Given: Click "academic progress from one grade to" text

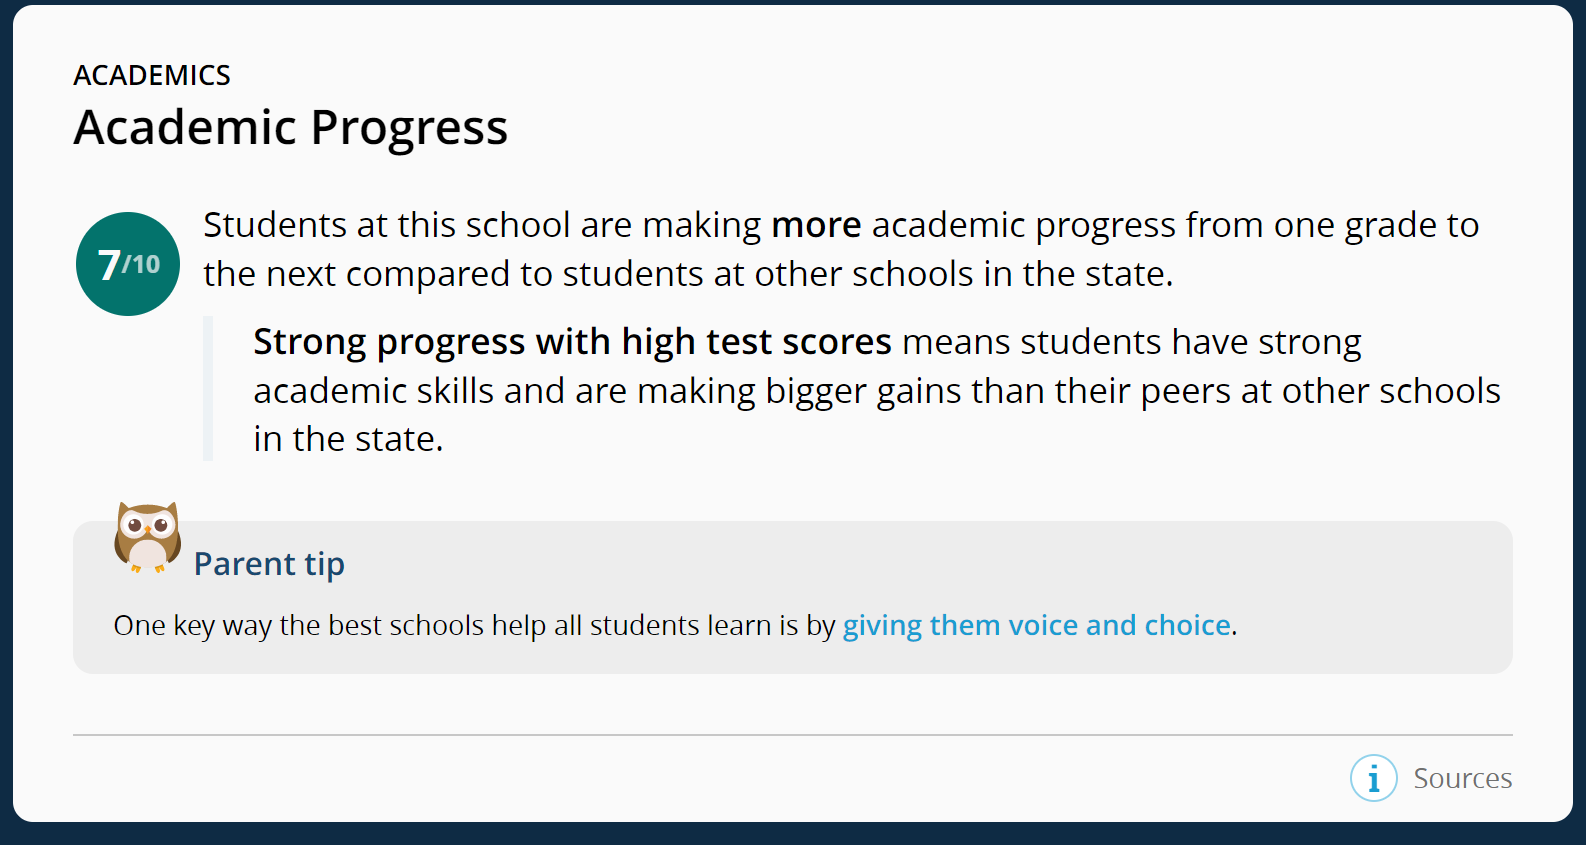Looking at the screenshot, I should coord(1175,225).
